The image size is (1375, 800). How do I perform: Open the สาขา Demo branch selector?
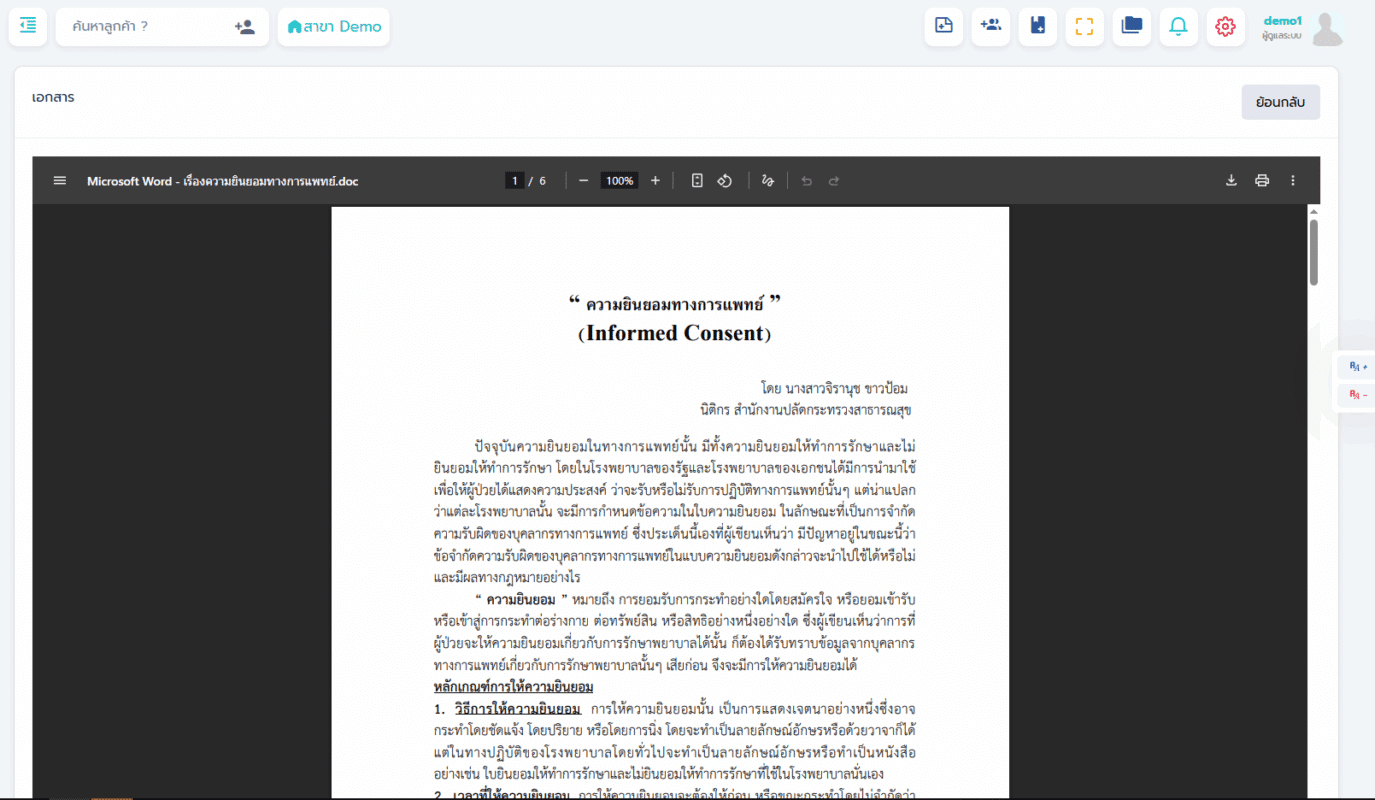(x=334, y=27)
